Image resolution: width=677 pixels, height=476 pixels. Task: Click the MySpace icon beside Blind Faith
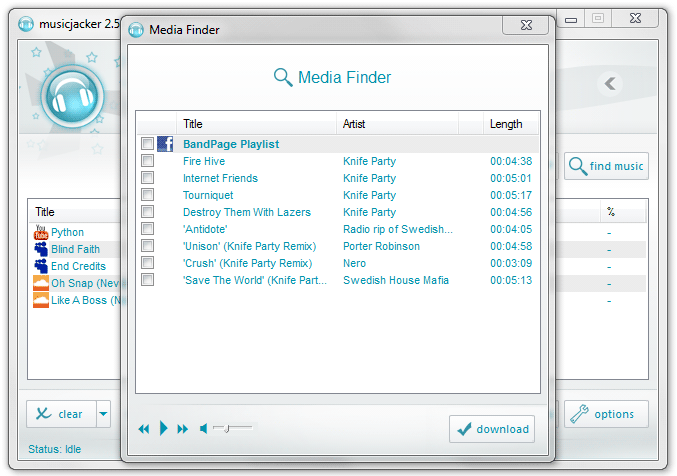coord(41,249)
